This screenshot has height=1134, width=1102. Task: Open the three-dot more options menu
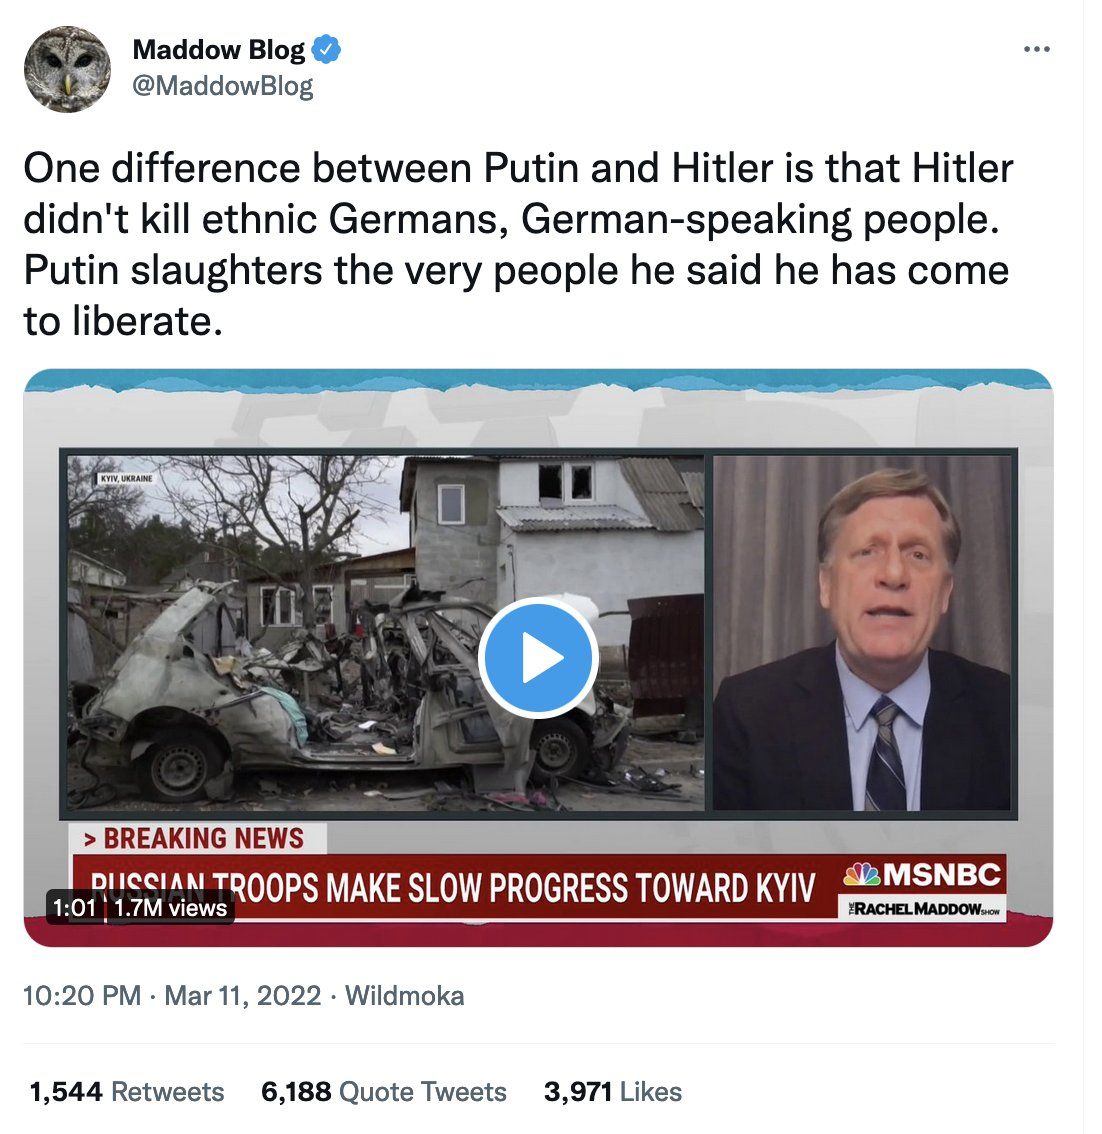pyautogui.click(x=1036, y=49)
